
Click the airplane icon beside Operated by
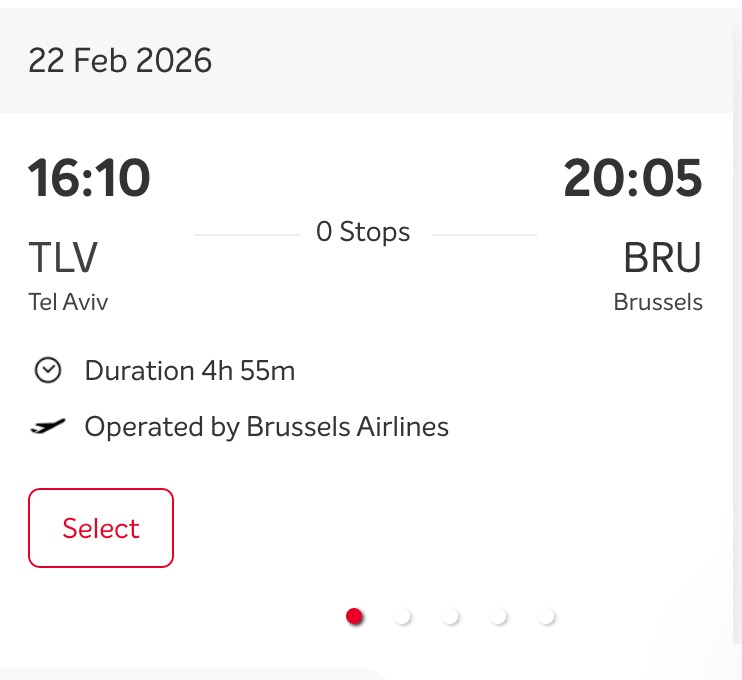click(x=47, y=427)
